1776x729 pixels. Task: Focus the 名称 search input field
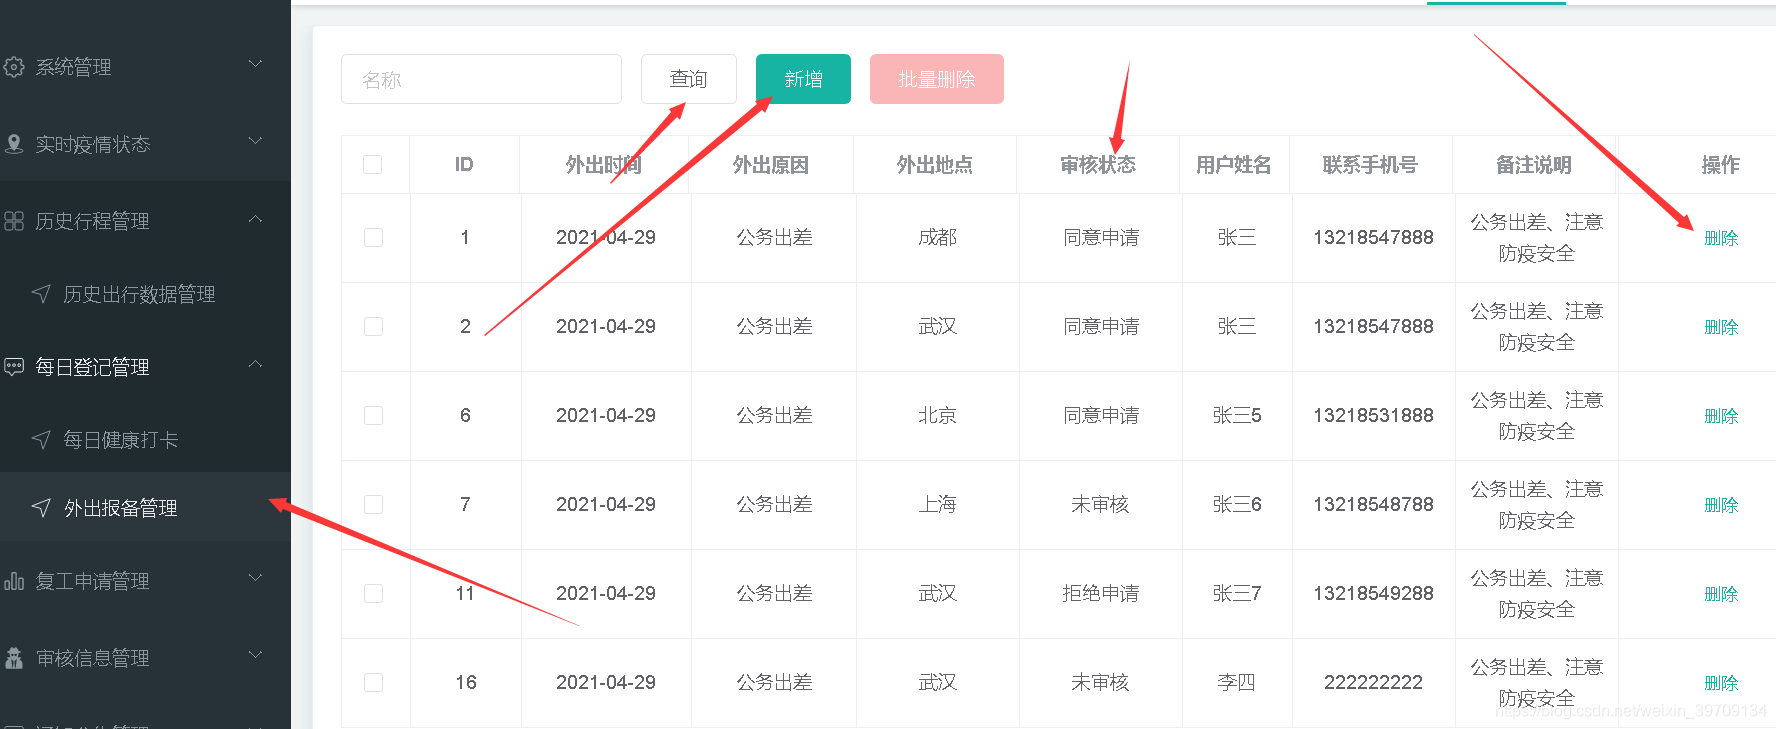[481, 79]
